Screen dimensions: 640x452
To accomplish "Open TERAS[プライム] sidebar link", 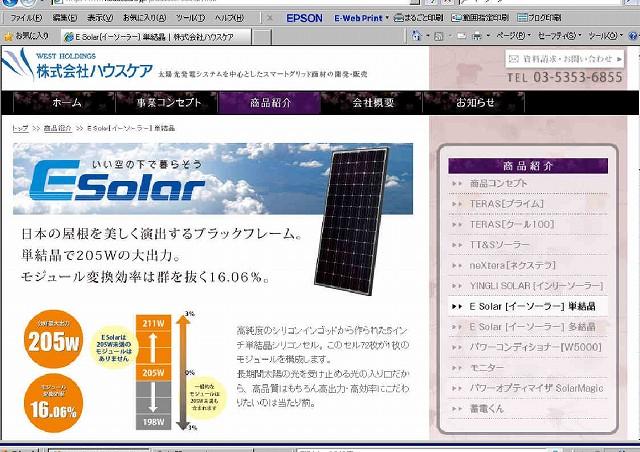I will (x=506, y=204).
